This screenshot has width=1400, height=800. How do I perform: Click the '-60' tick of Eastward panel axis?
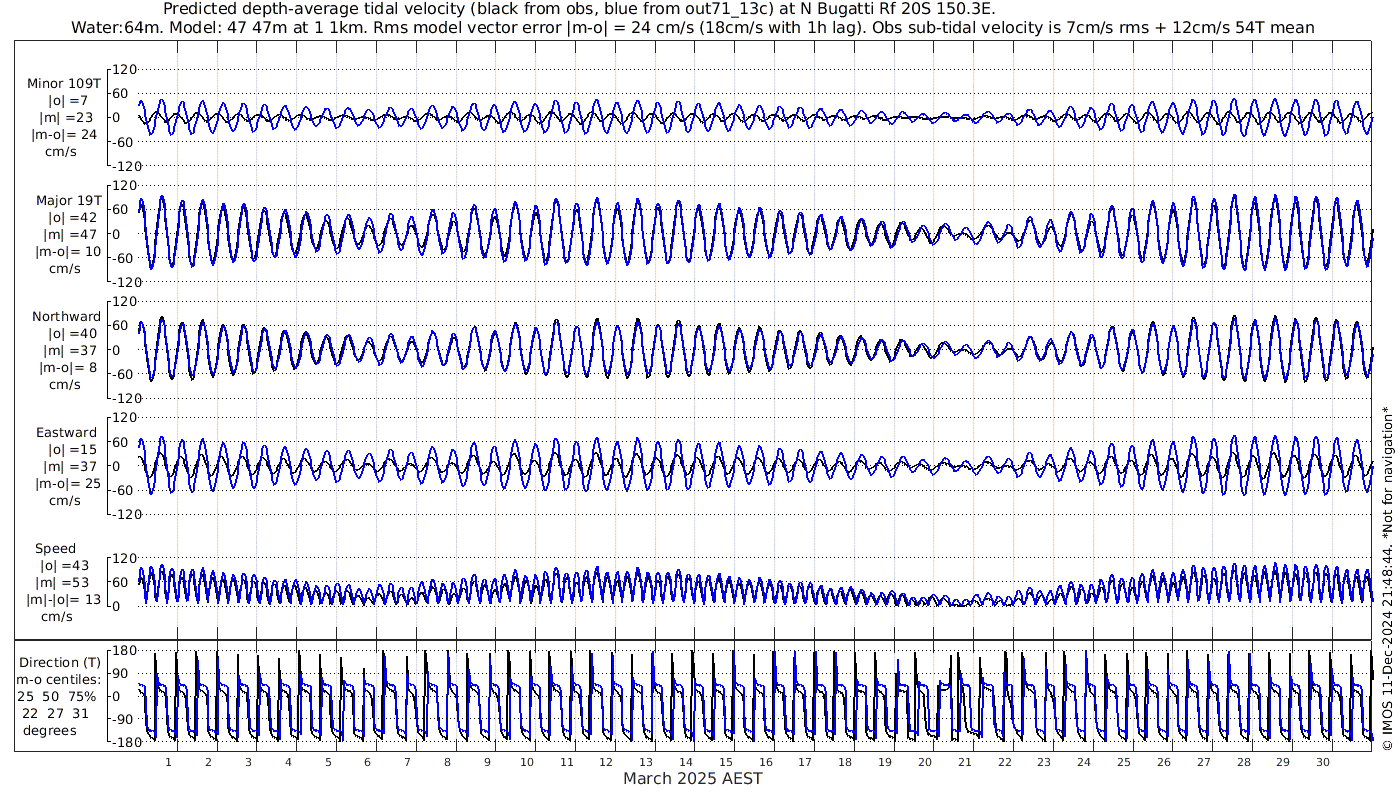point(125,490)
